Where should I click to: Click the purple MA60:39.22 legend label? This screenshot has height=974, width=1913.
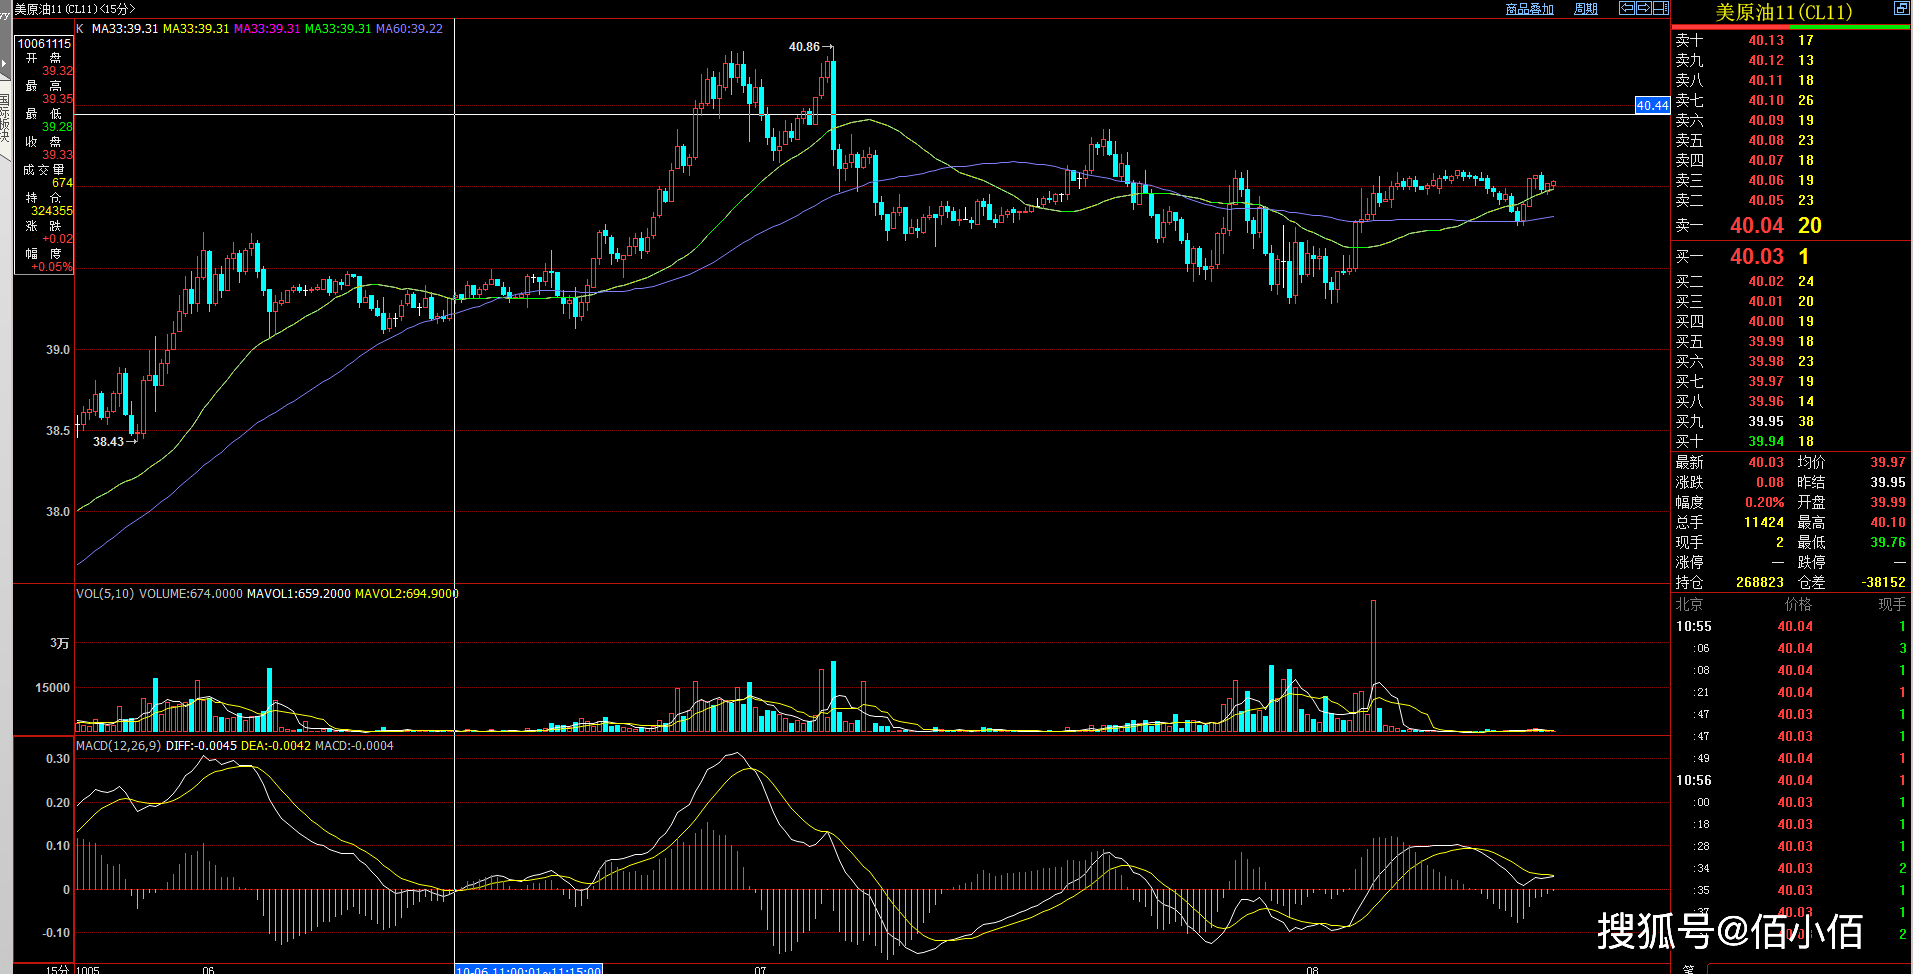(409, 29)
